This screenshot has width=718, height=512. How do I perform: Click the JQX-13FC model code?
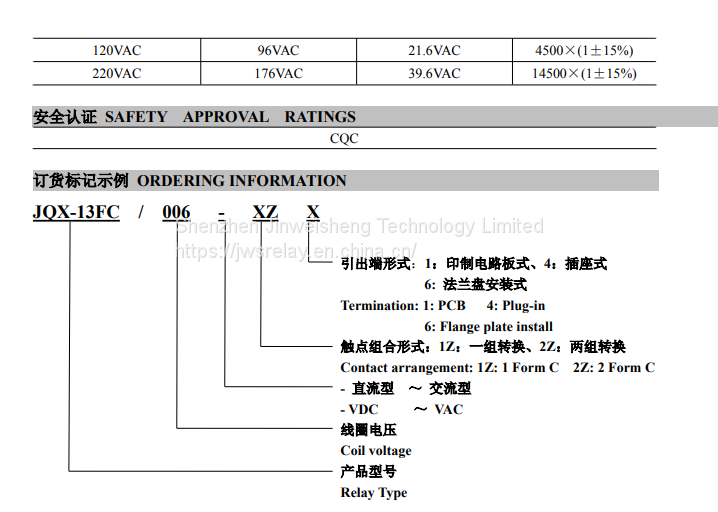click(76, 211)
